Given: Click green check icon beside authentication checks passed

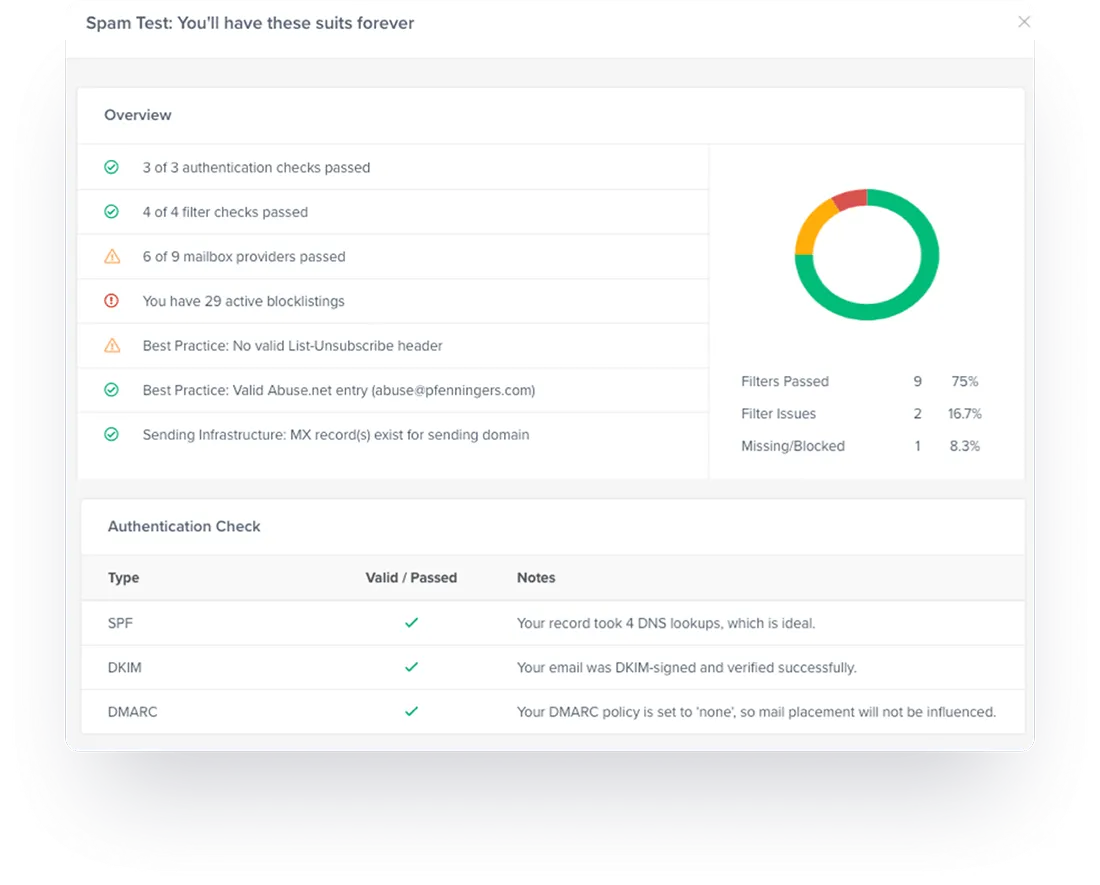Looking at the screenshot, I should tap(112, 167).
